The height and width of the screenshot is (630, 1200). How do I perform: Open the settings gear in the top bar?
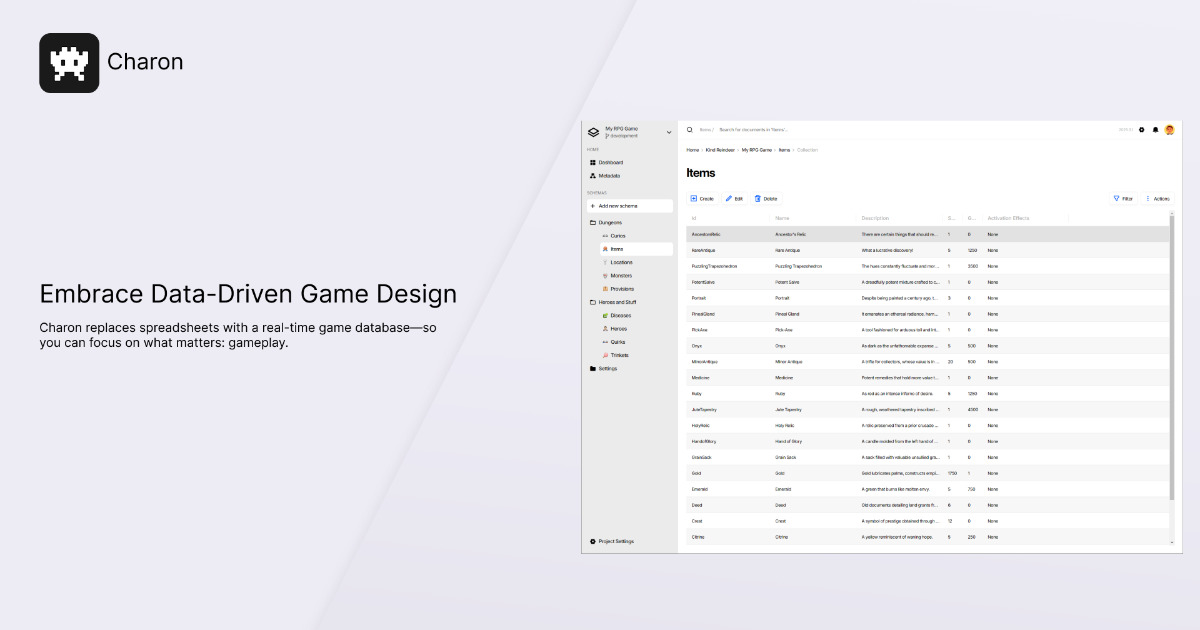tap(1141, 129)
